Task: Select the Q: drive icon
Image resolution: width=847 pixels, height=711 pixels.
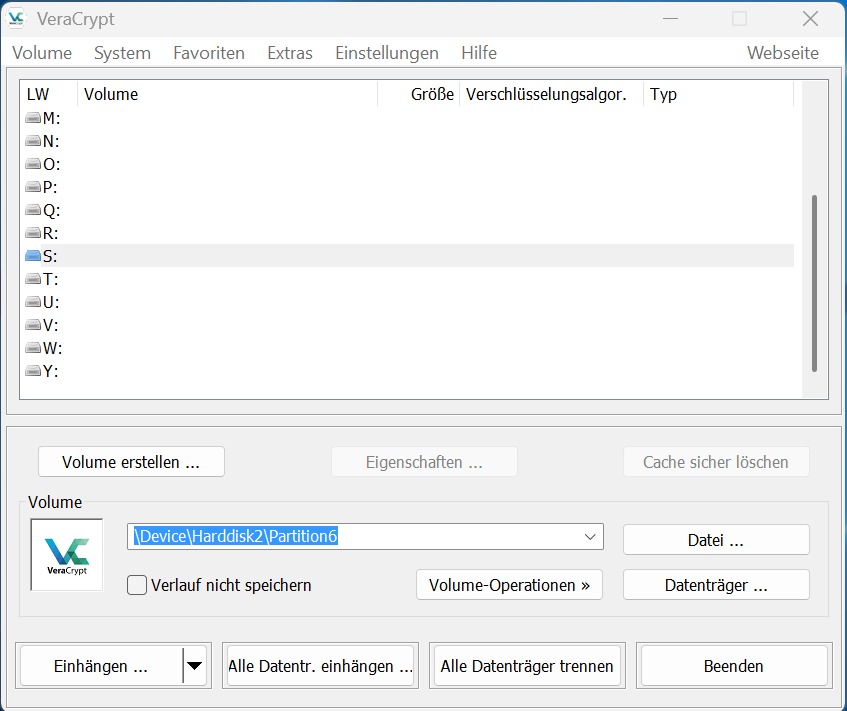Action: coord(33,210)
